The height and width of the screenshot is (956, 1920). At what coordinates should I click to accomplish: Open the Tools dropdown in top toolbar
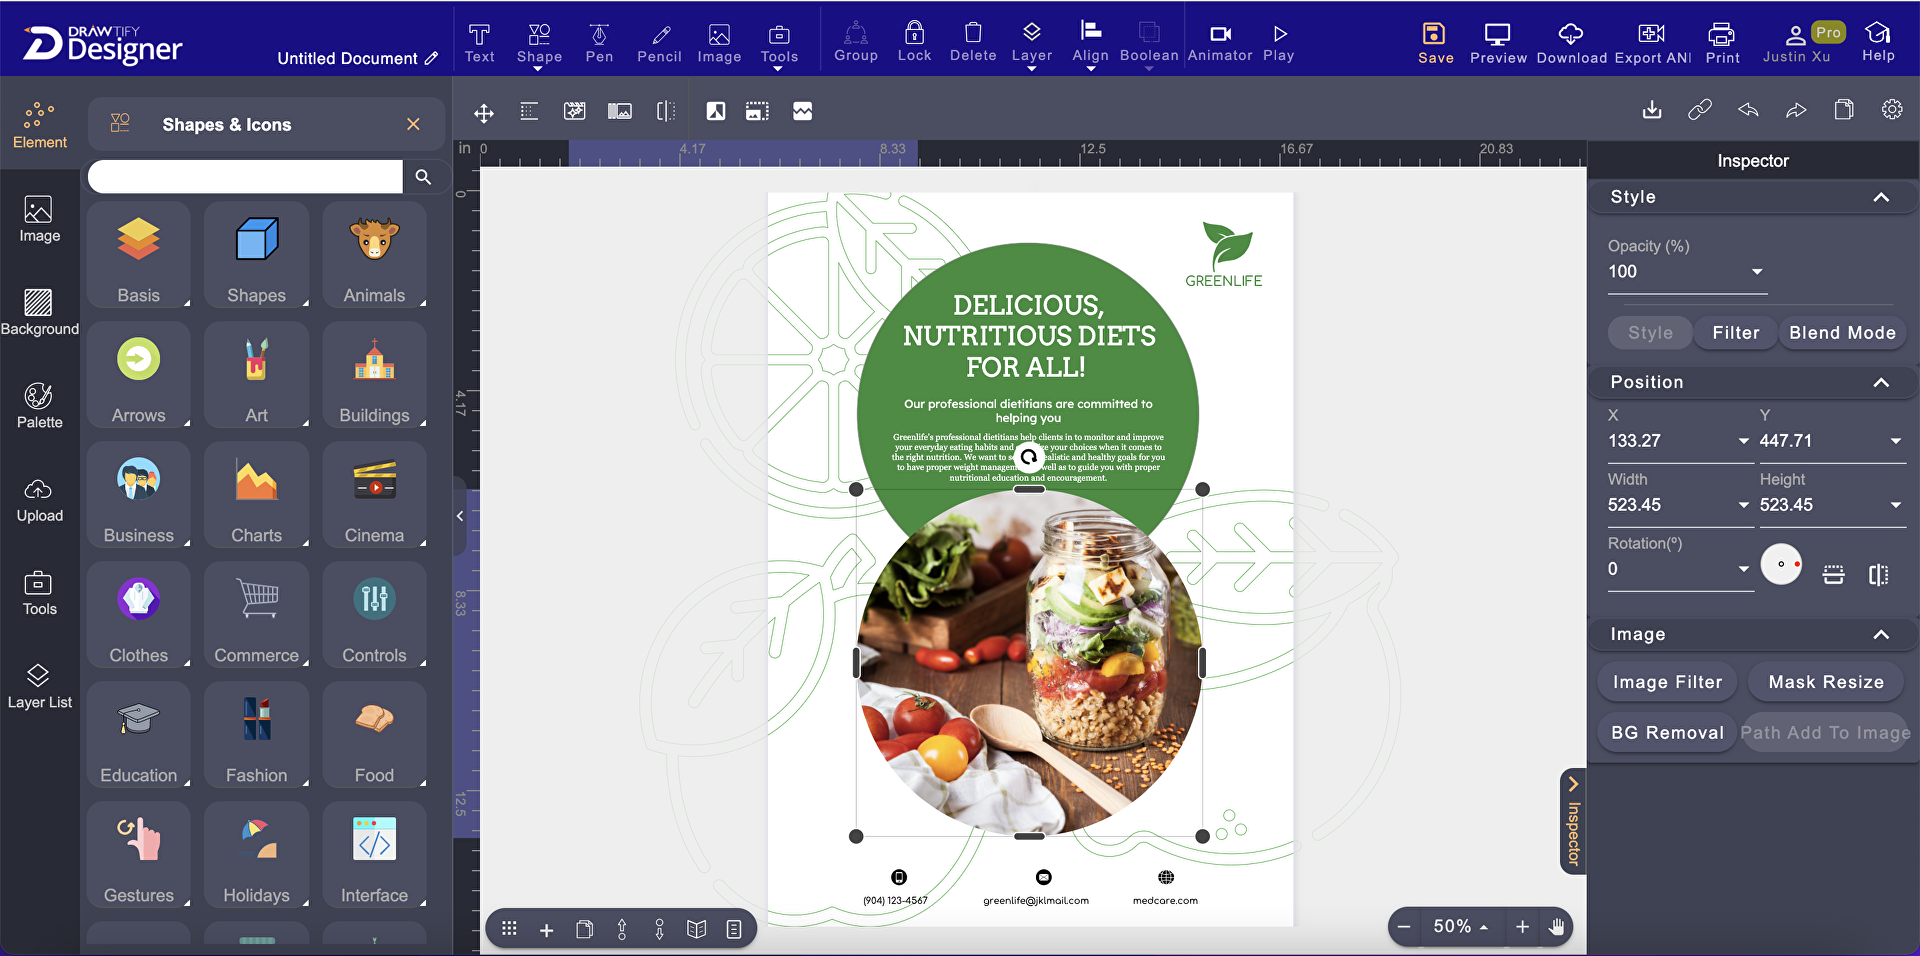[x=779, y=45]
